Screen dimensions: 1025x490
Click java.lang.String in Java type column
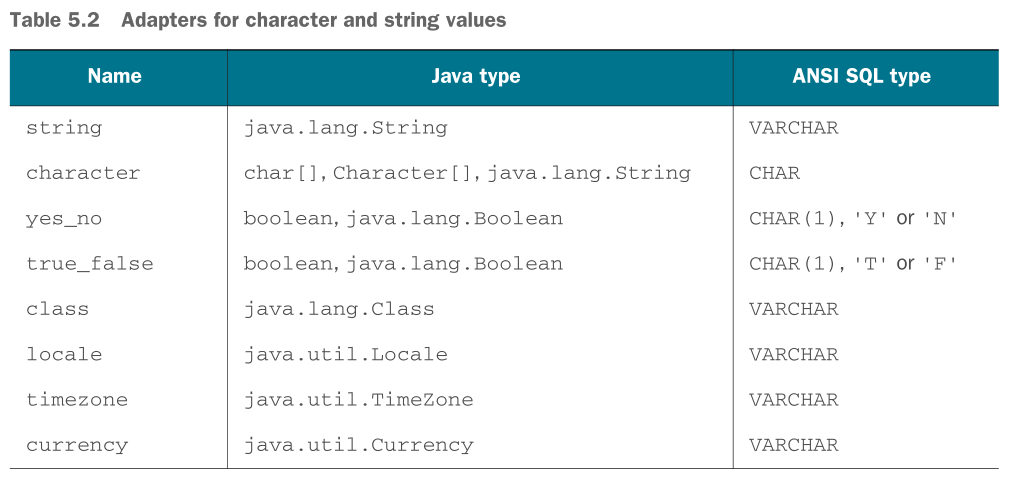346,127
